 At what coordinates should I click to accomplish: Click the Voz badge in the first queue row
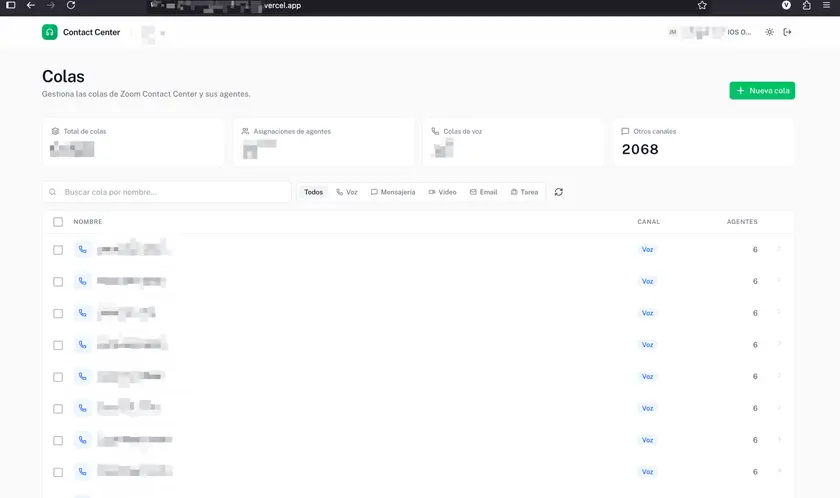click(648, 250)
